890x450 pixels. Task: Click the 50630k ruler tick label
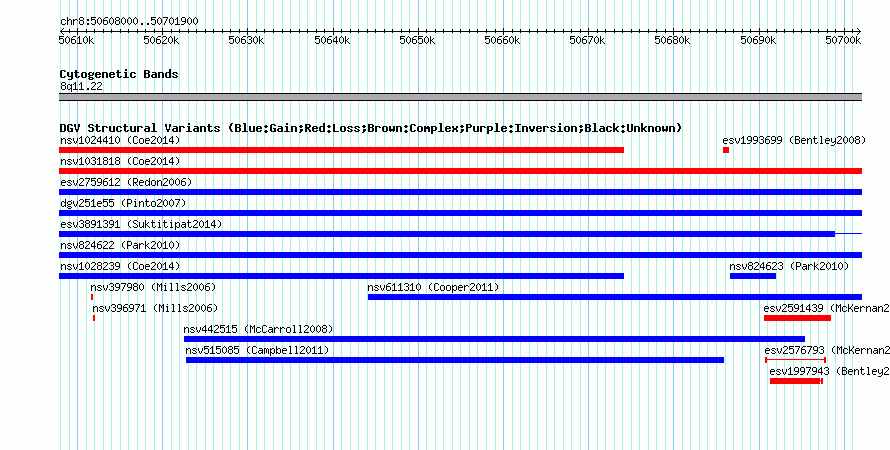coord(246,40)
